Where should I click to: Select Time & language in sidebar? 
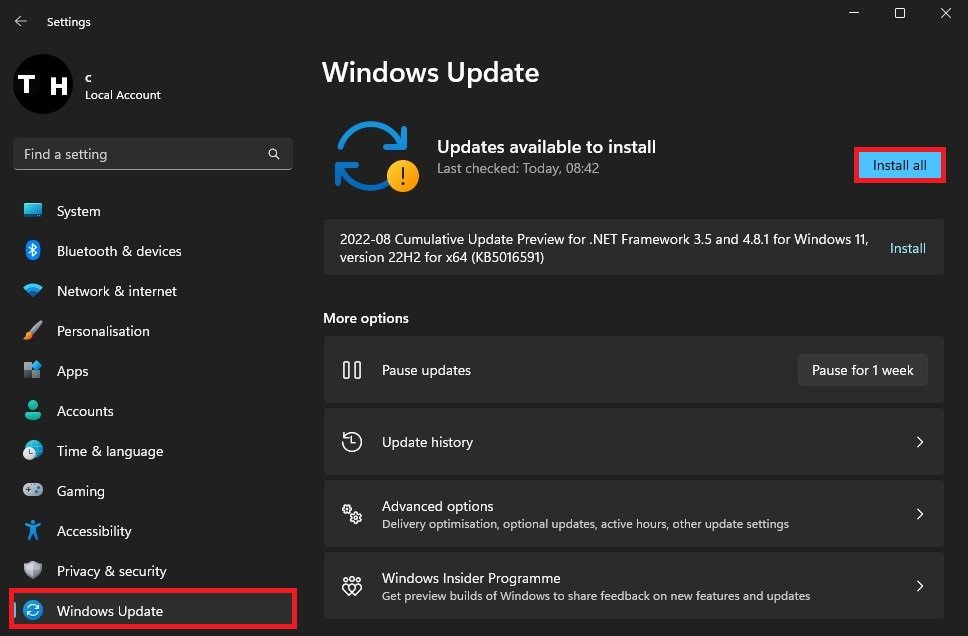pos(109,451)
